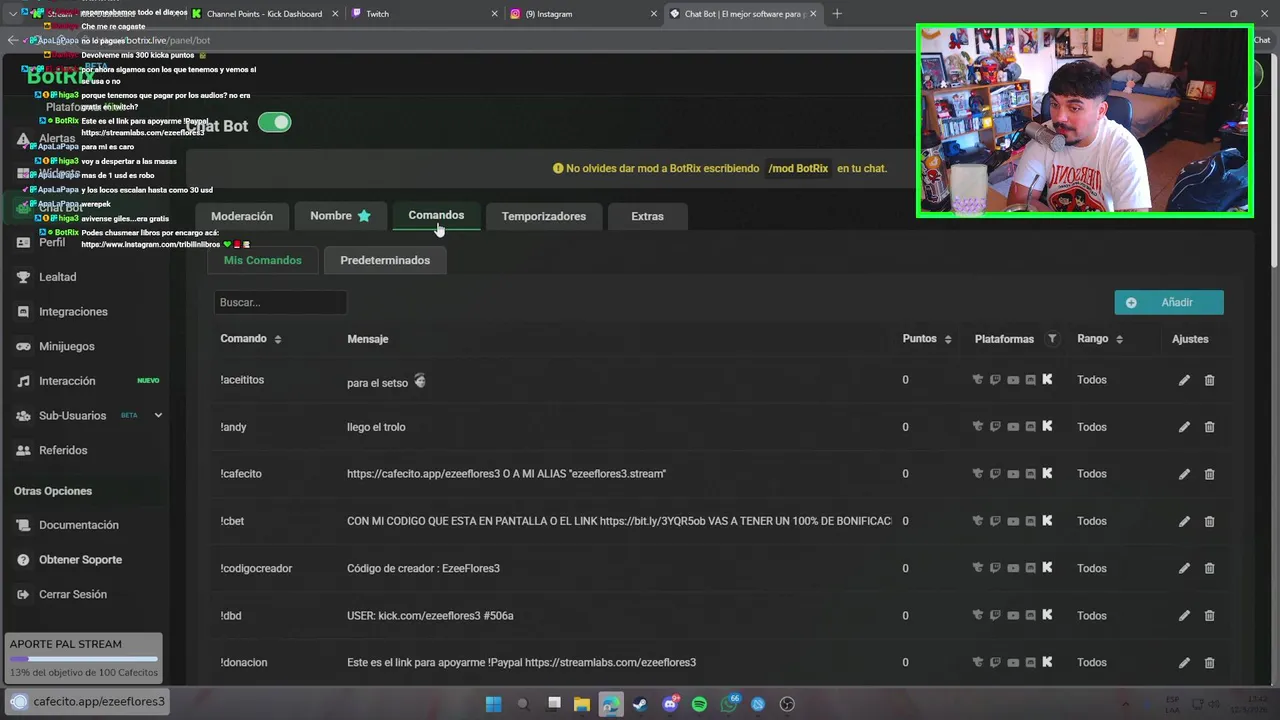Click the !cbet message text
Viewport: 1280px width, 720px height.
click(619, 521)
